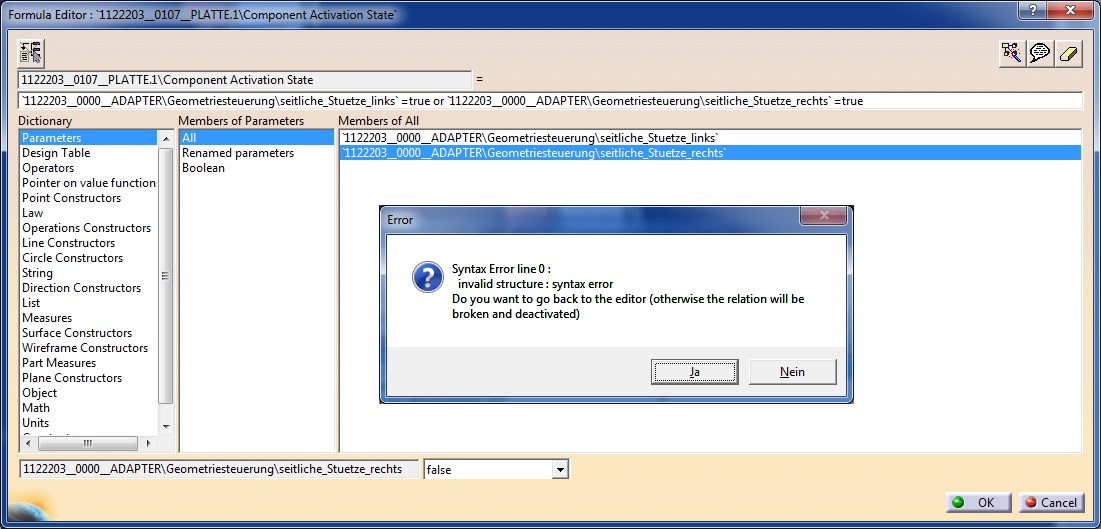Select Design Table in Dictionary
This screenshot has width=1101, height=529.
56,152
